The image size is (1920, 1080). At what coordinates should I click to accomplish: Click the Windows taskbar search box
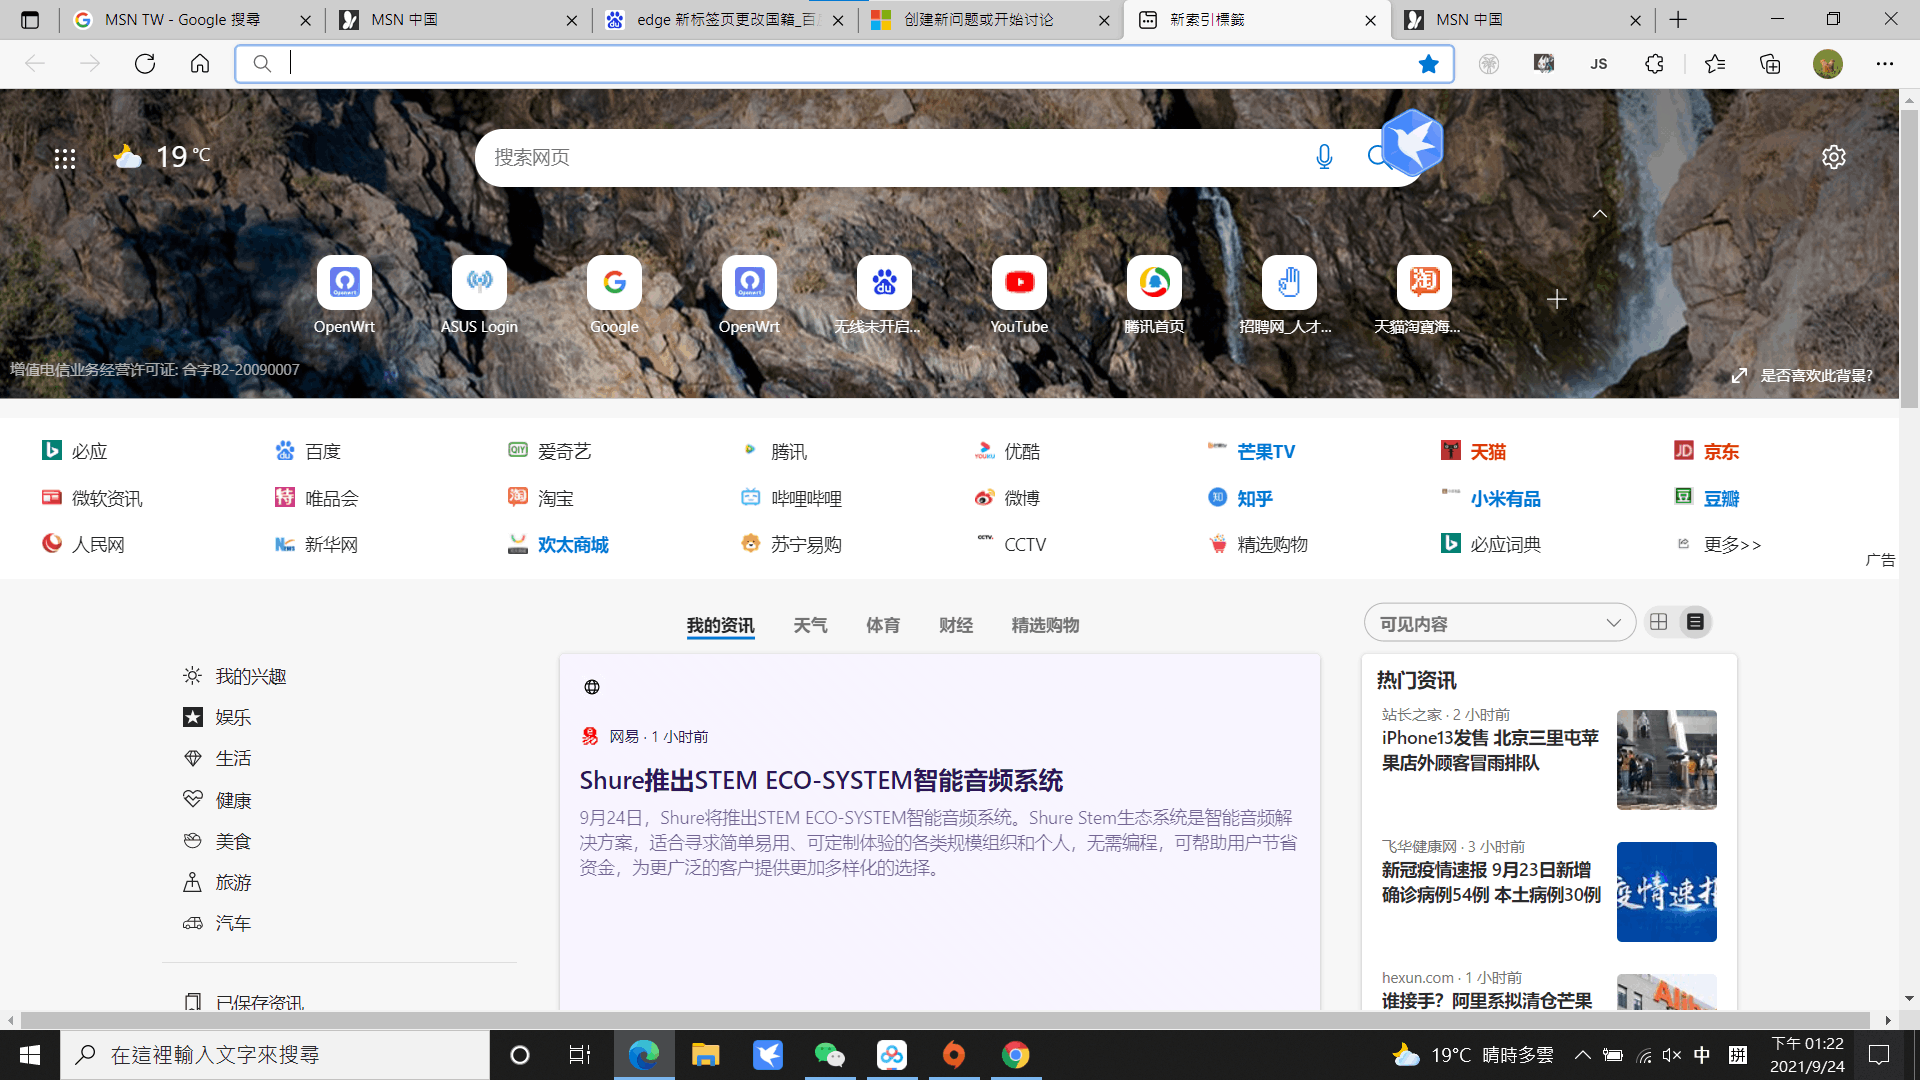(x=275, y=1055)
